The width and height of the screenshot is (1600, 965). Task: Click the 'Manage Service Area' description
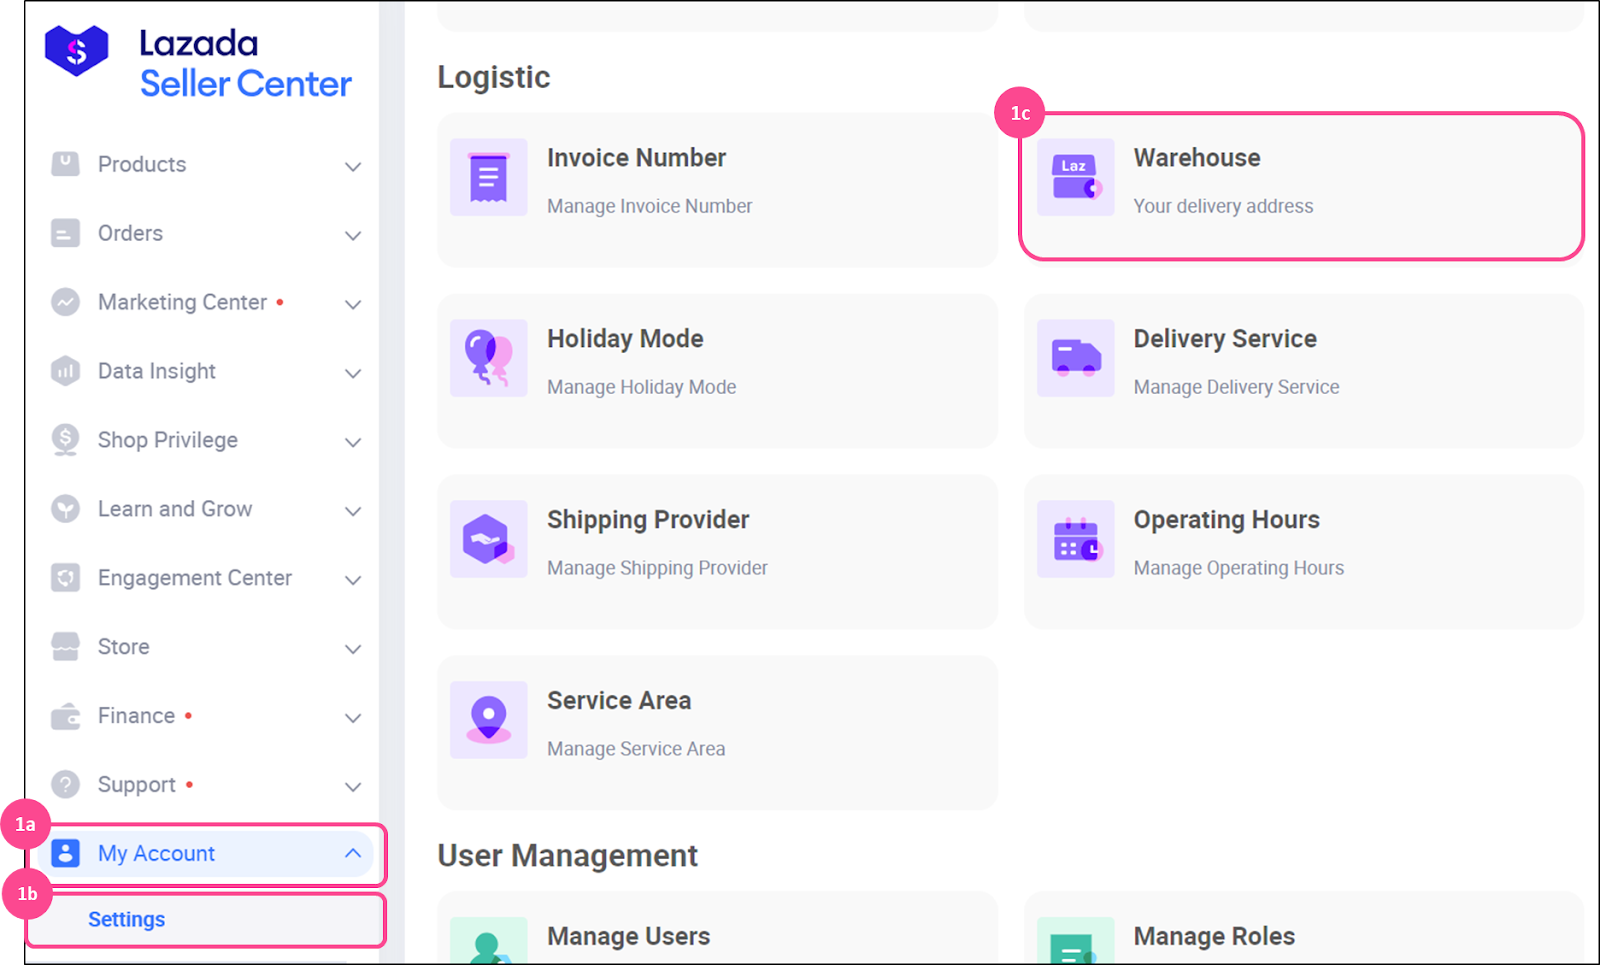[636, 749]
